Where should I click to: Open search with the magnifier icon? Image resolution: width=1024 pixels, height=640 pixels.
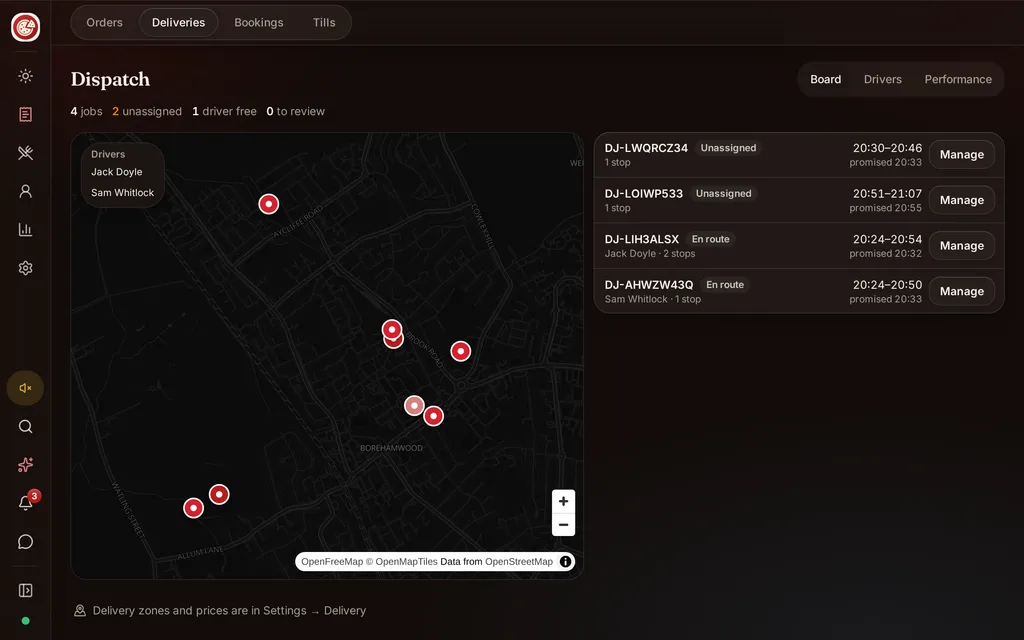point(25,426)
